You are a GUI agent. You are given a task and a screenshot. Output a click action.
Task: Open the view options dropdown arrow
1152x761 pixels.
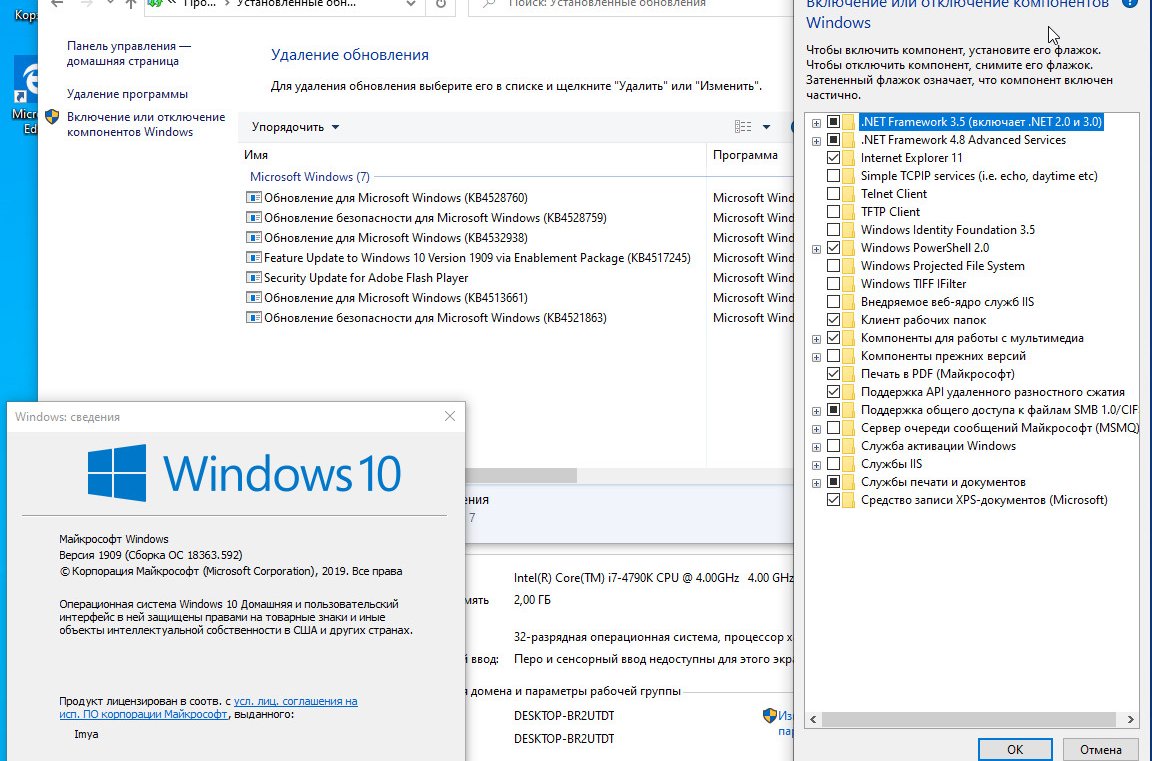pyautogui.click(x=766, y=127)
